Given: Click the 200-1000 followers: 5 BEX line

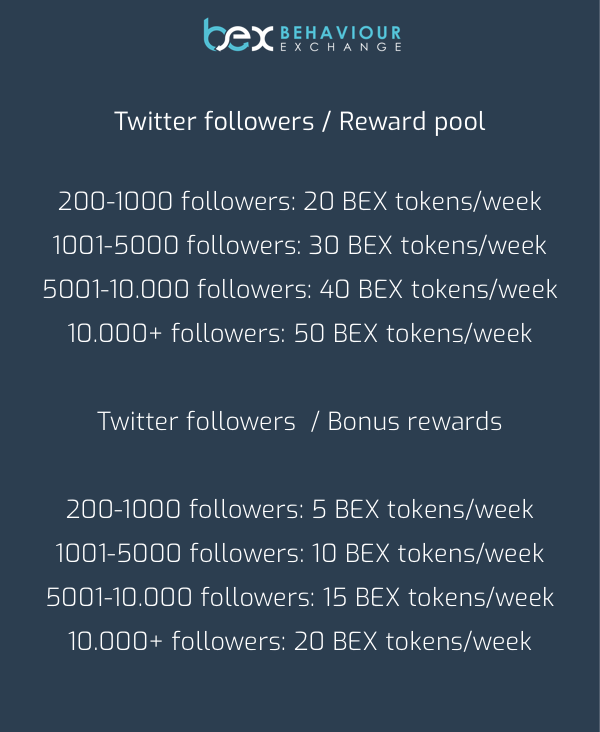Looking at the screenshot, I should coord(300,509).
